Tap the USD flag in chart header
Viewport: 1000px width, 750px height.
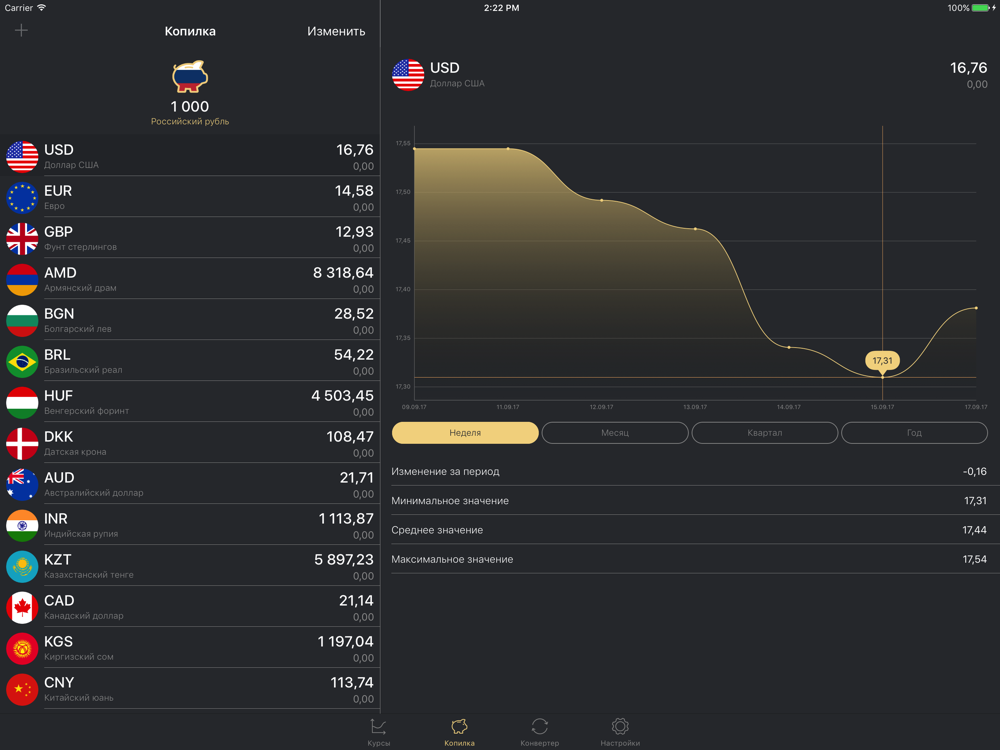(x=408, y=75)
